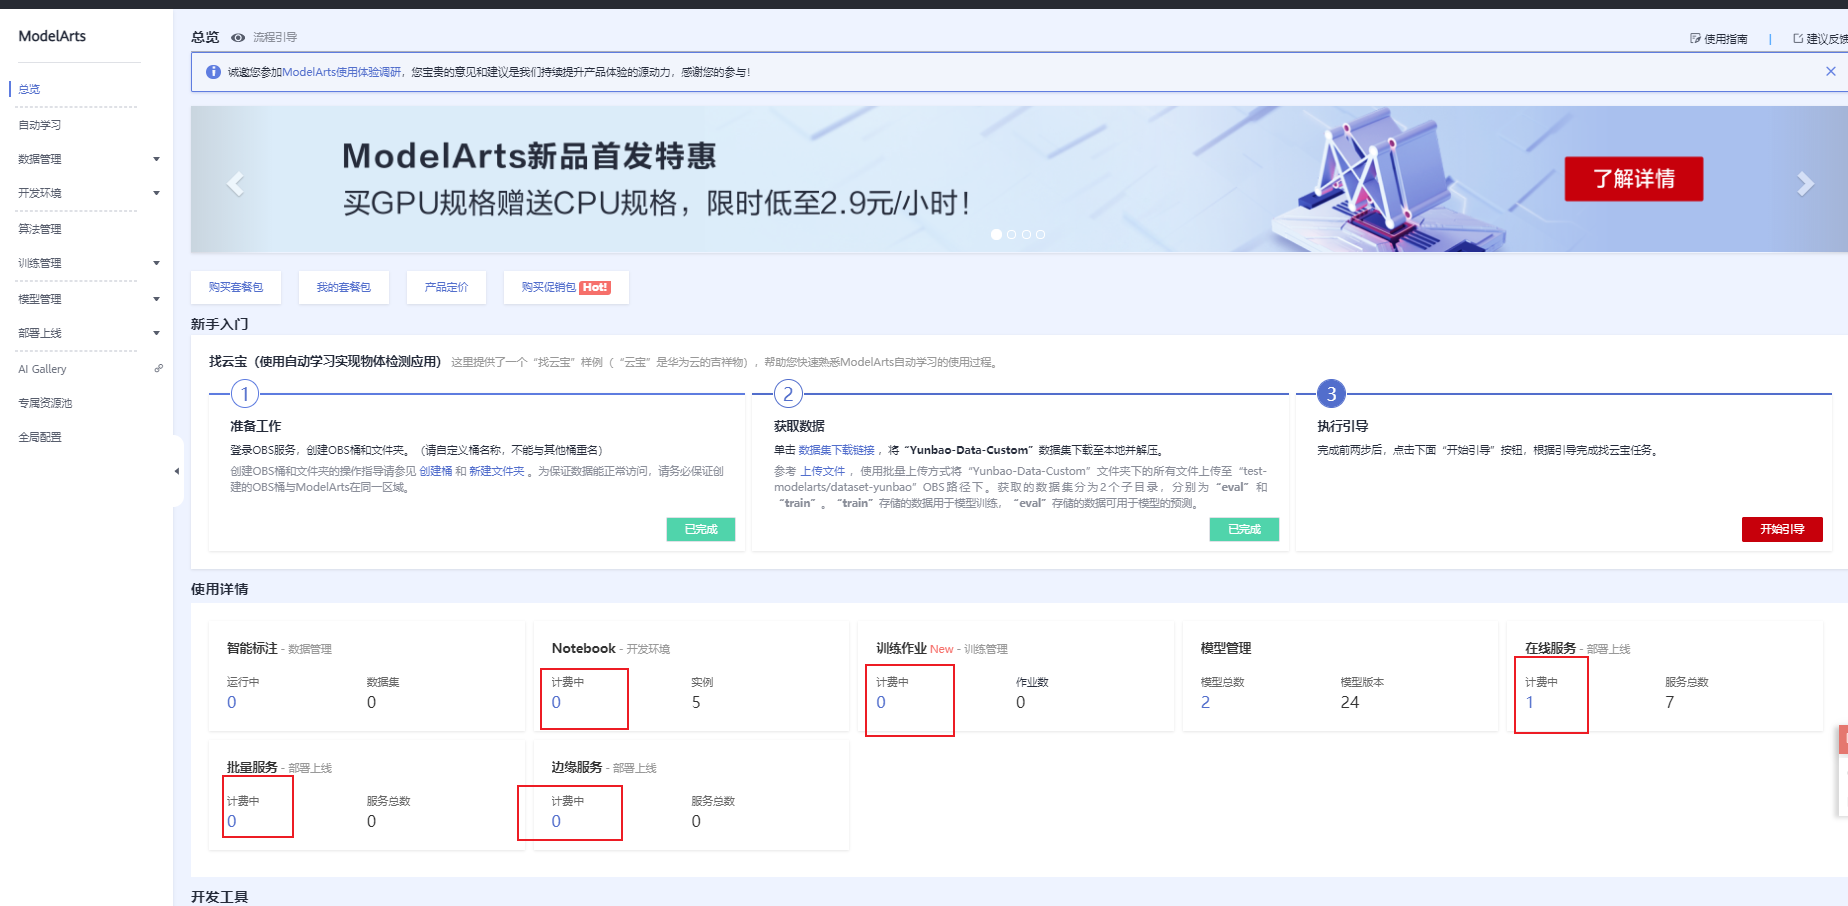This screenshot has width=1848, height=906.
Task: Click the eye icon beside 流程引导
Action: click(x=238, y=38)
